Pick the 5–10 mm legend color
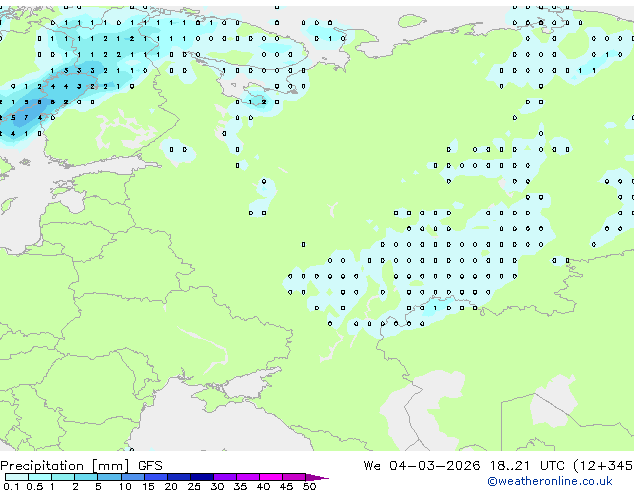Viewport: 634px width, 490px height. tap(109, 477)
